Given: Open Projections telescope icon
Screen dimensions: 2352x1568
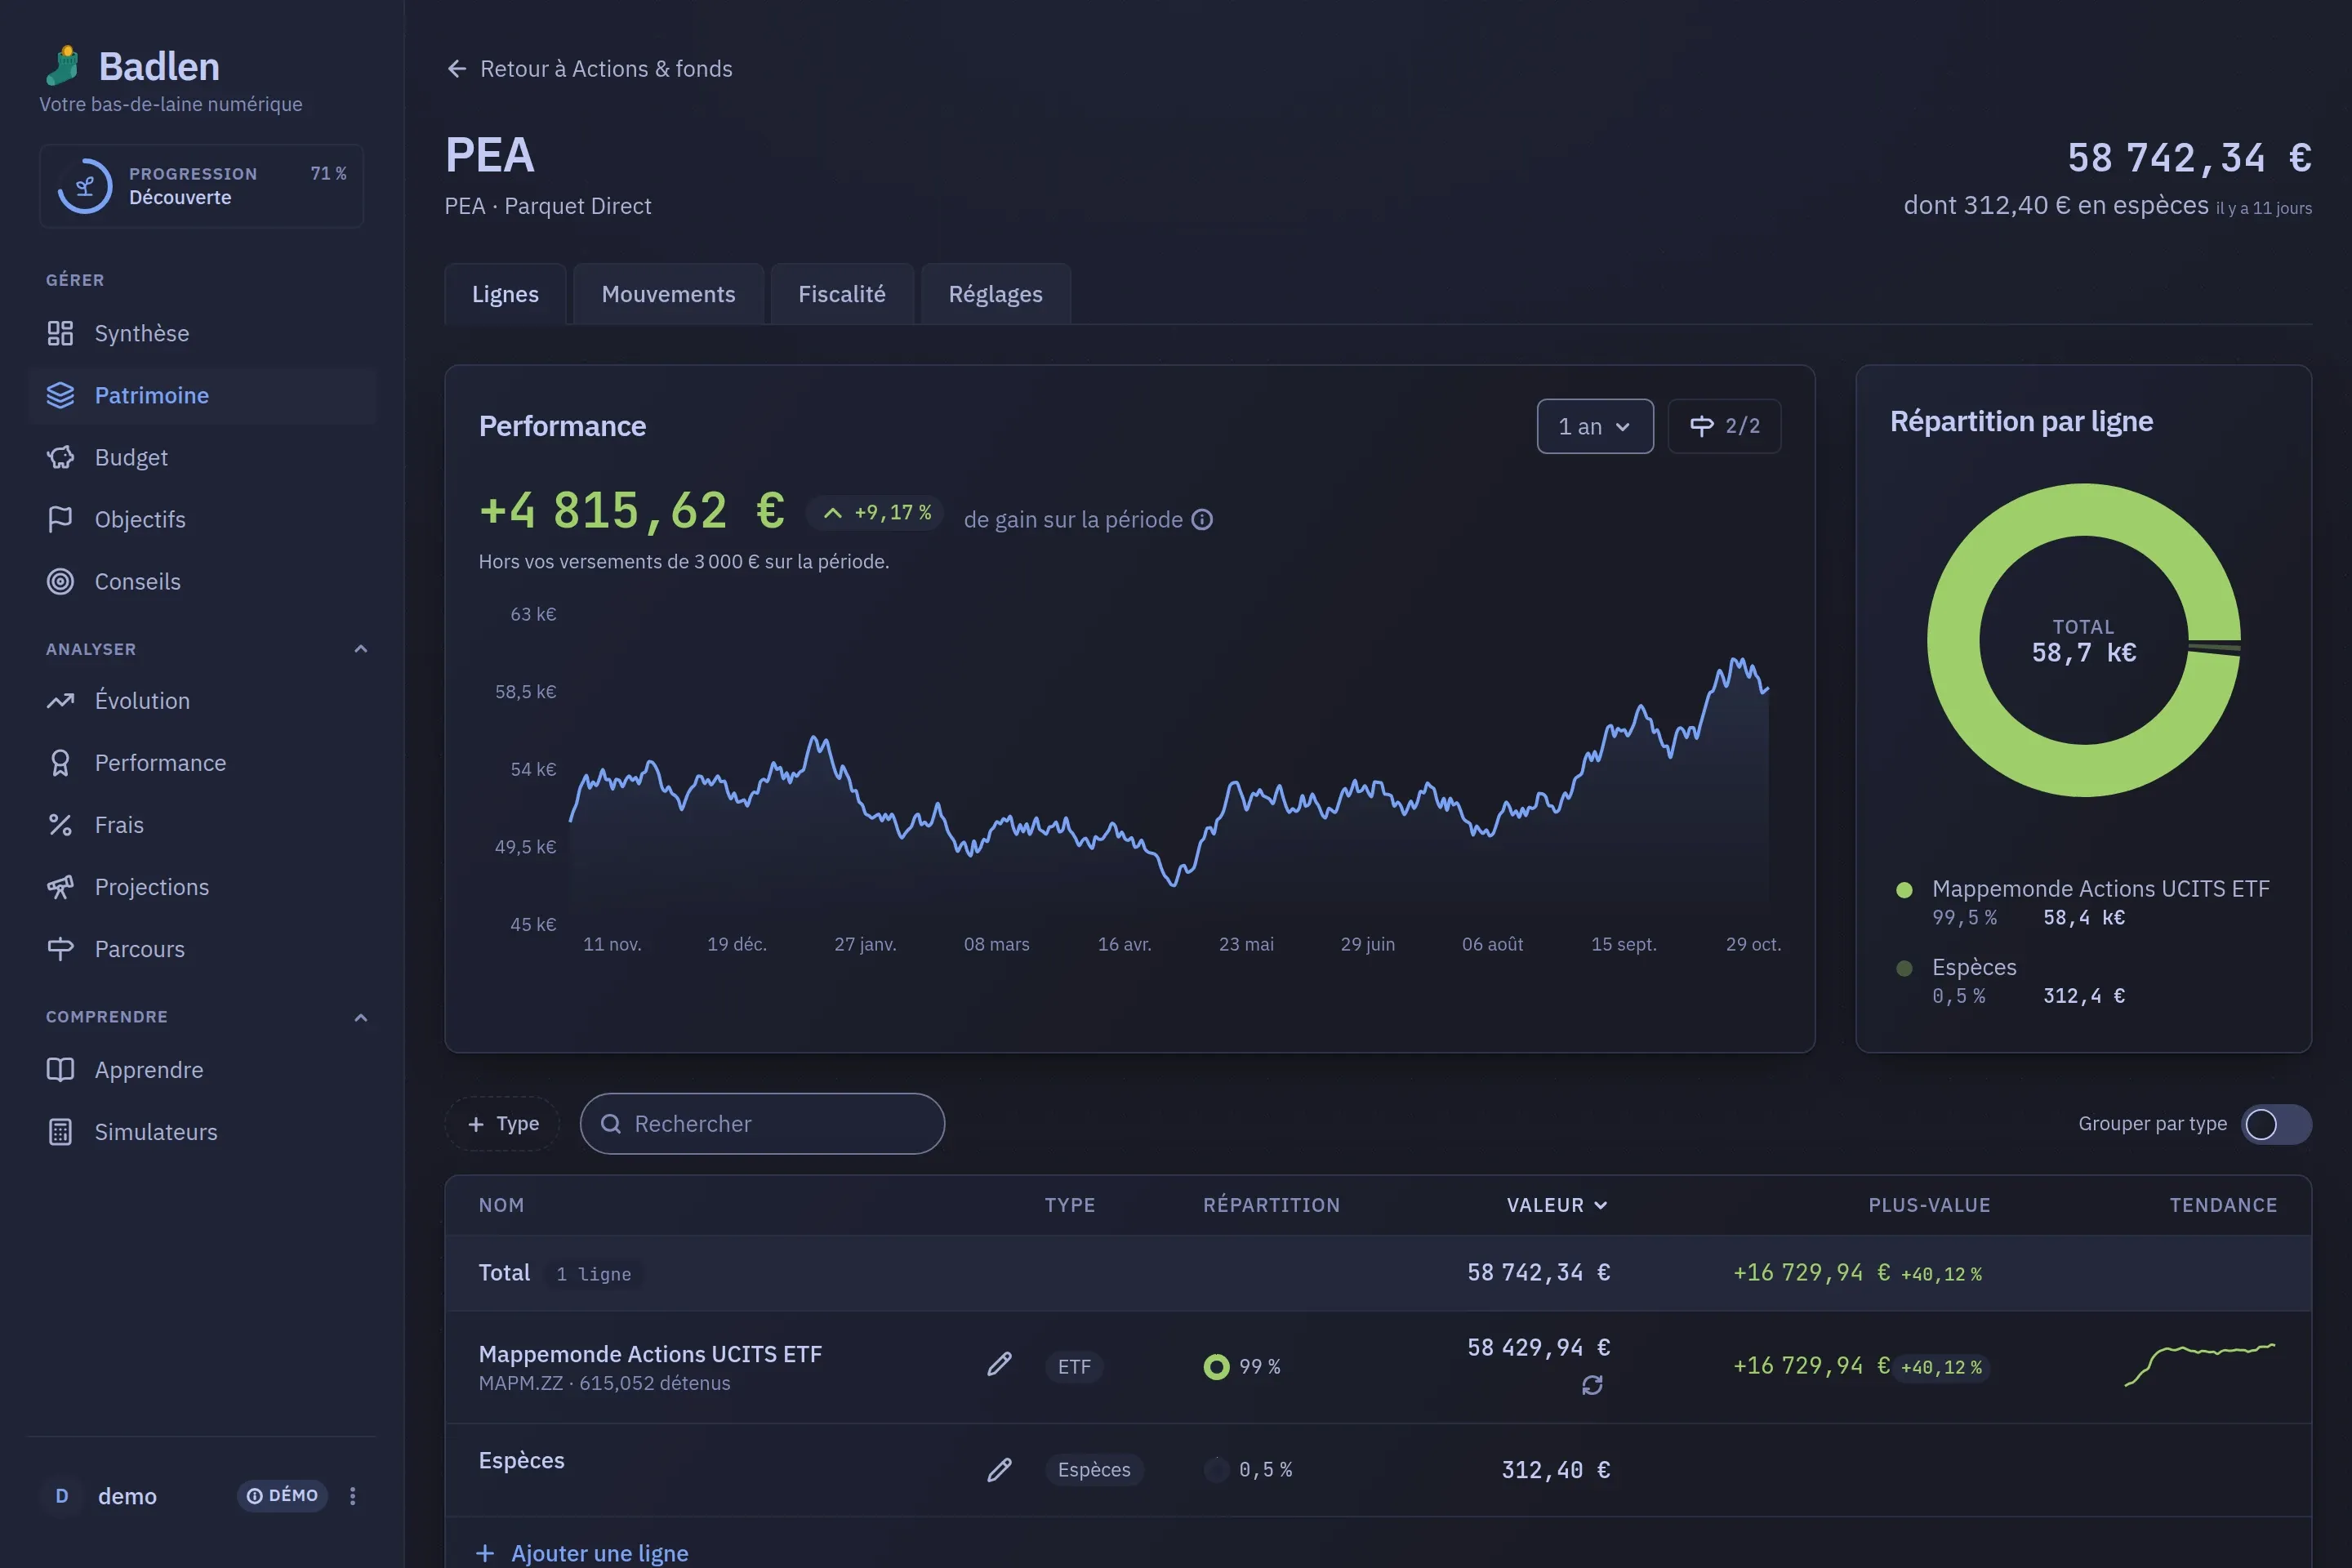Looking at the screenshot, I should coord(60,887).
